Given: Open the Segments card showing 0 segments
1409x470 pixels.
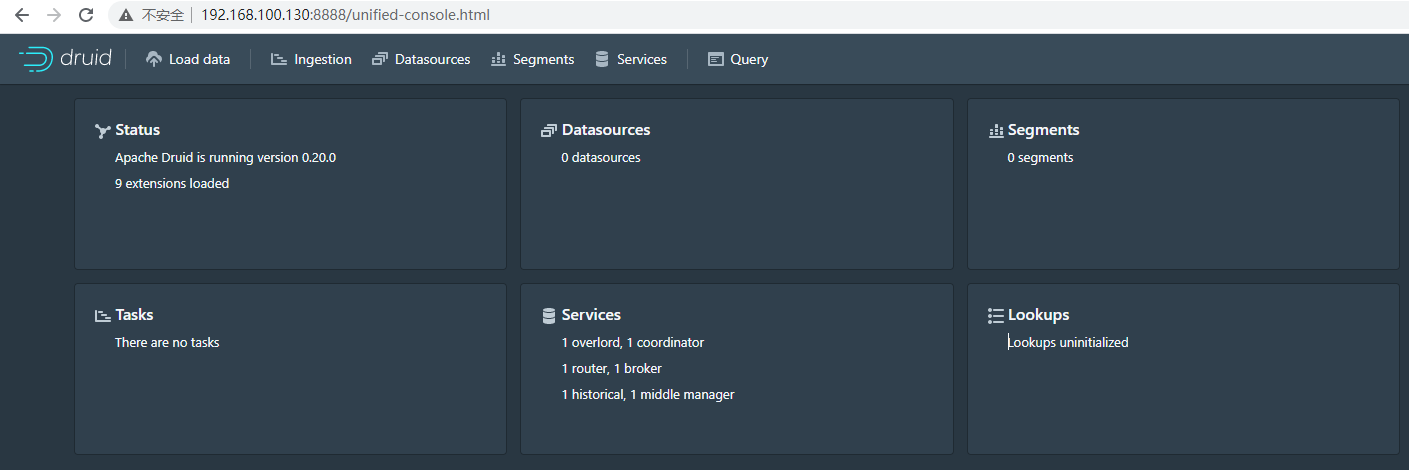Looking at the screenshot, I should pos(1183,184).
